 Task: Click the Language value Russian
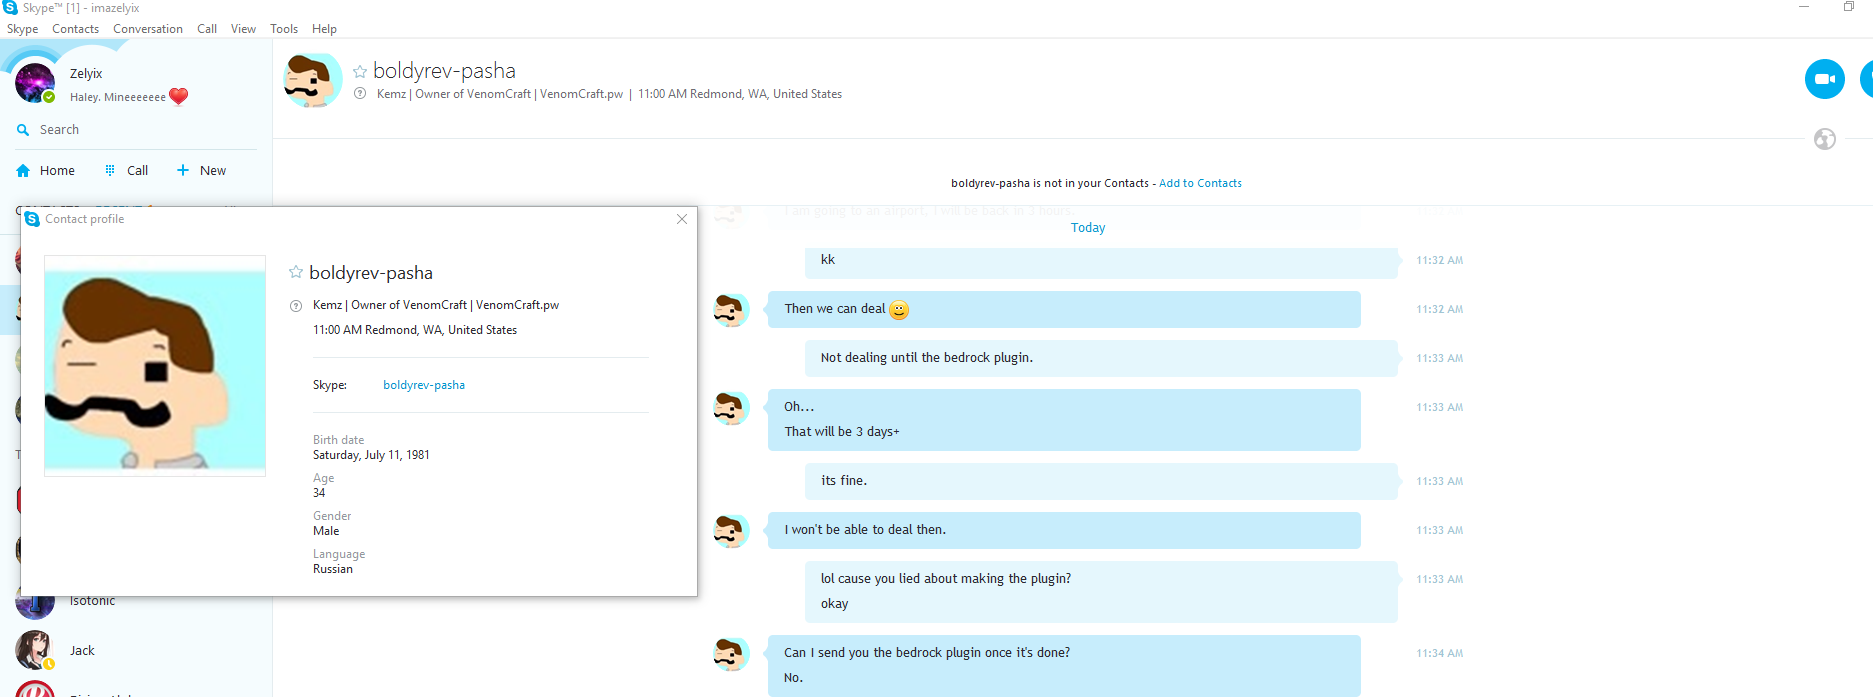[x=333, y=569]
